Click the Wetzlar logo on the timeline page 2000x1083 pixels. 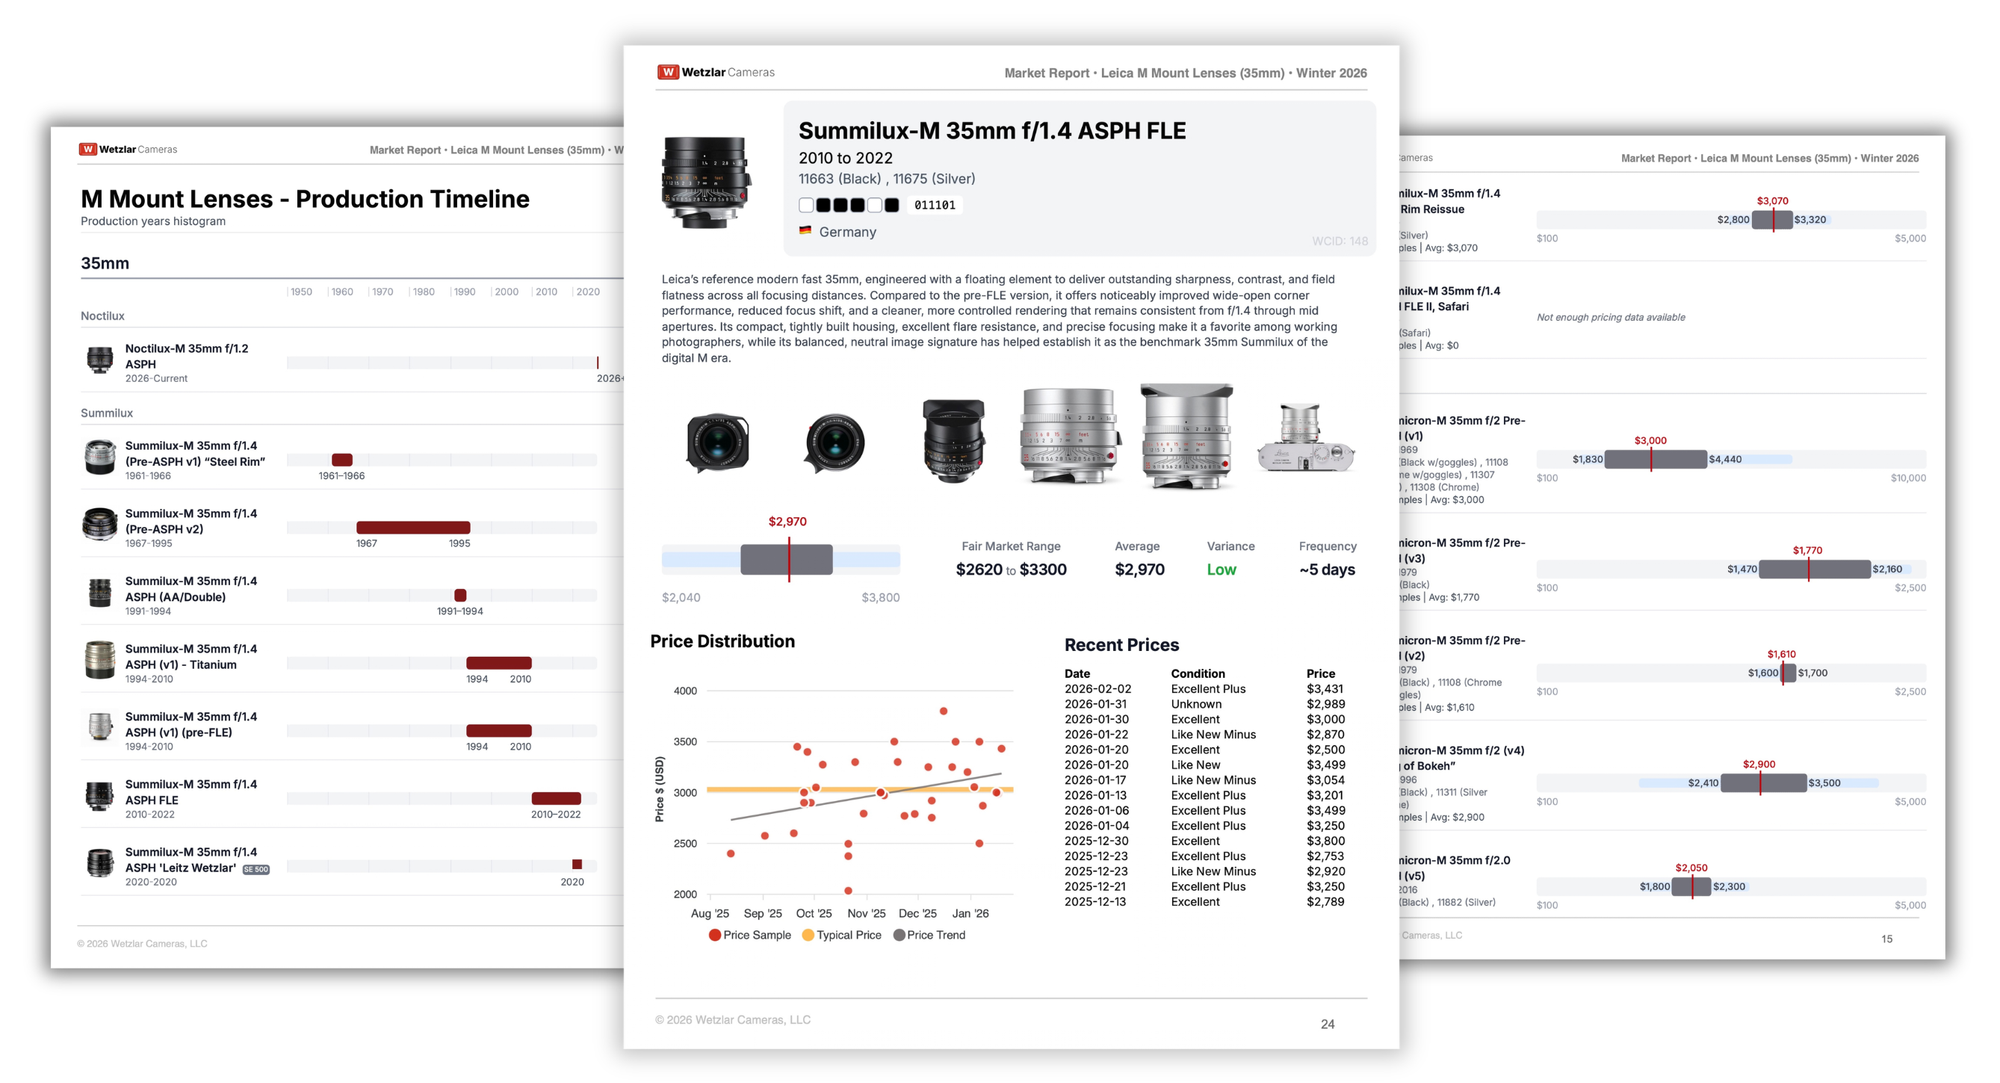coord(88,149)
